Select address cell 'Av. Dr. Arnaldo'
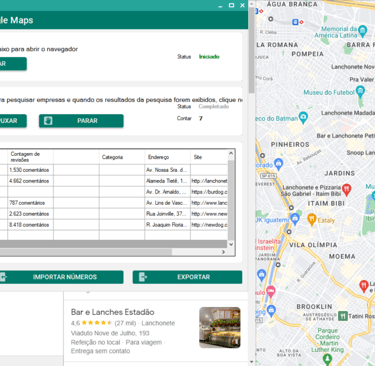 coord(167,192)
